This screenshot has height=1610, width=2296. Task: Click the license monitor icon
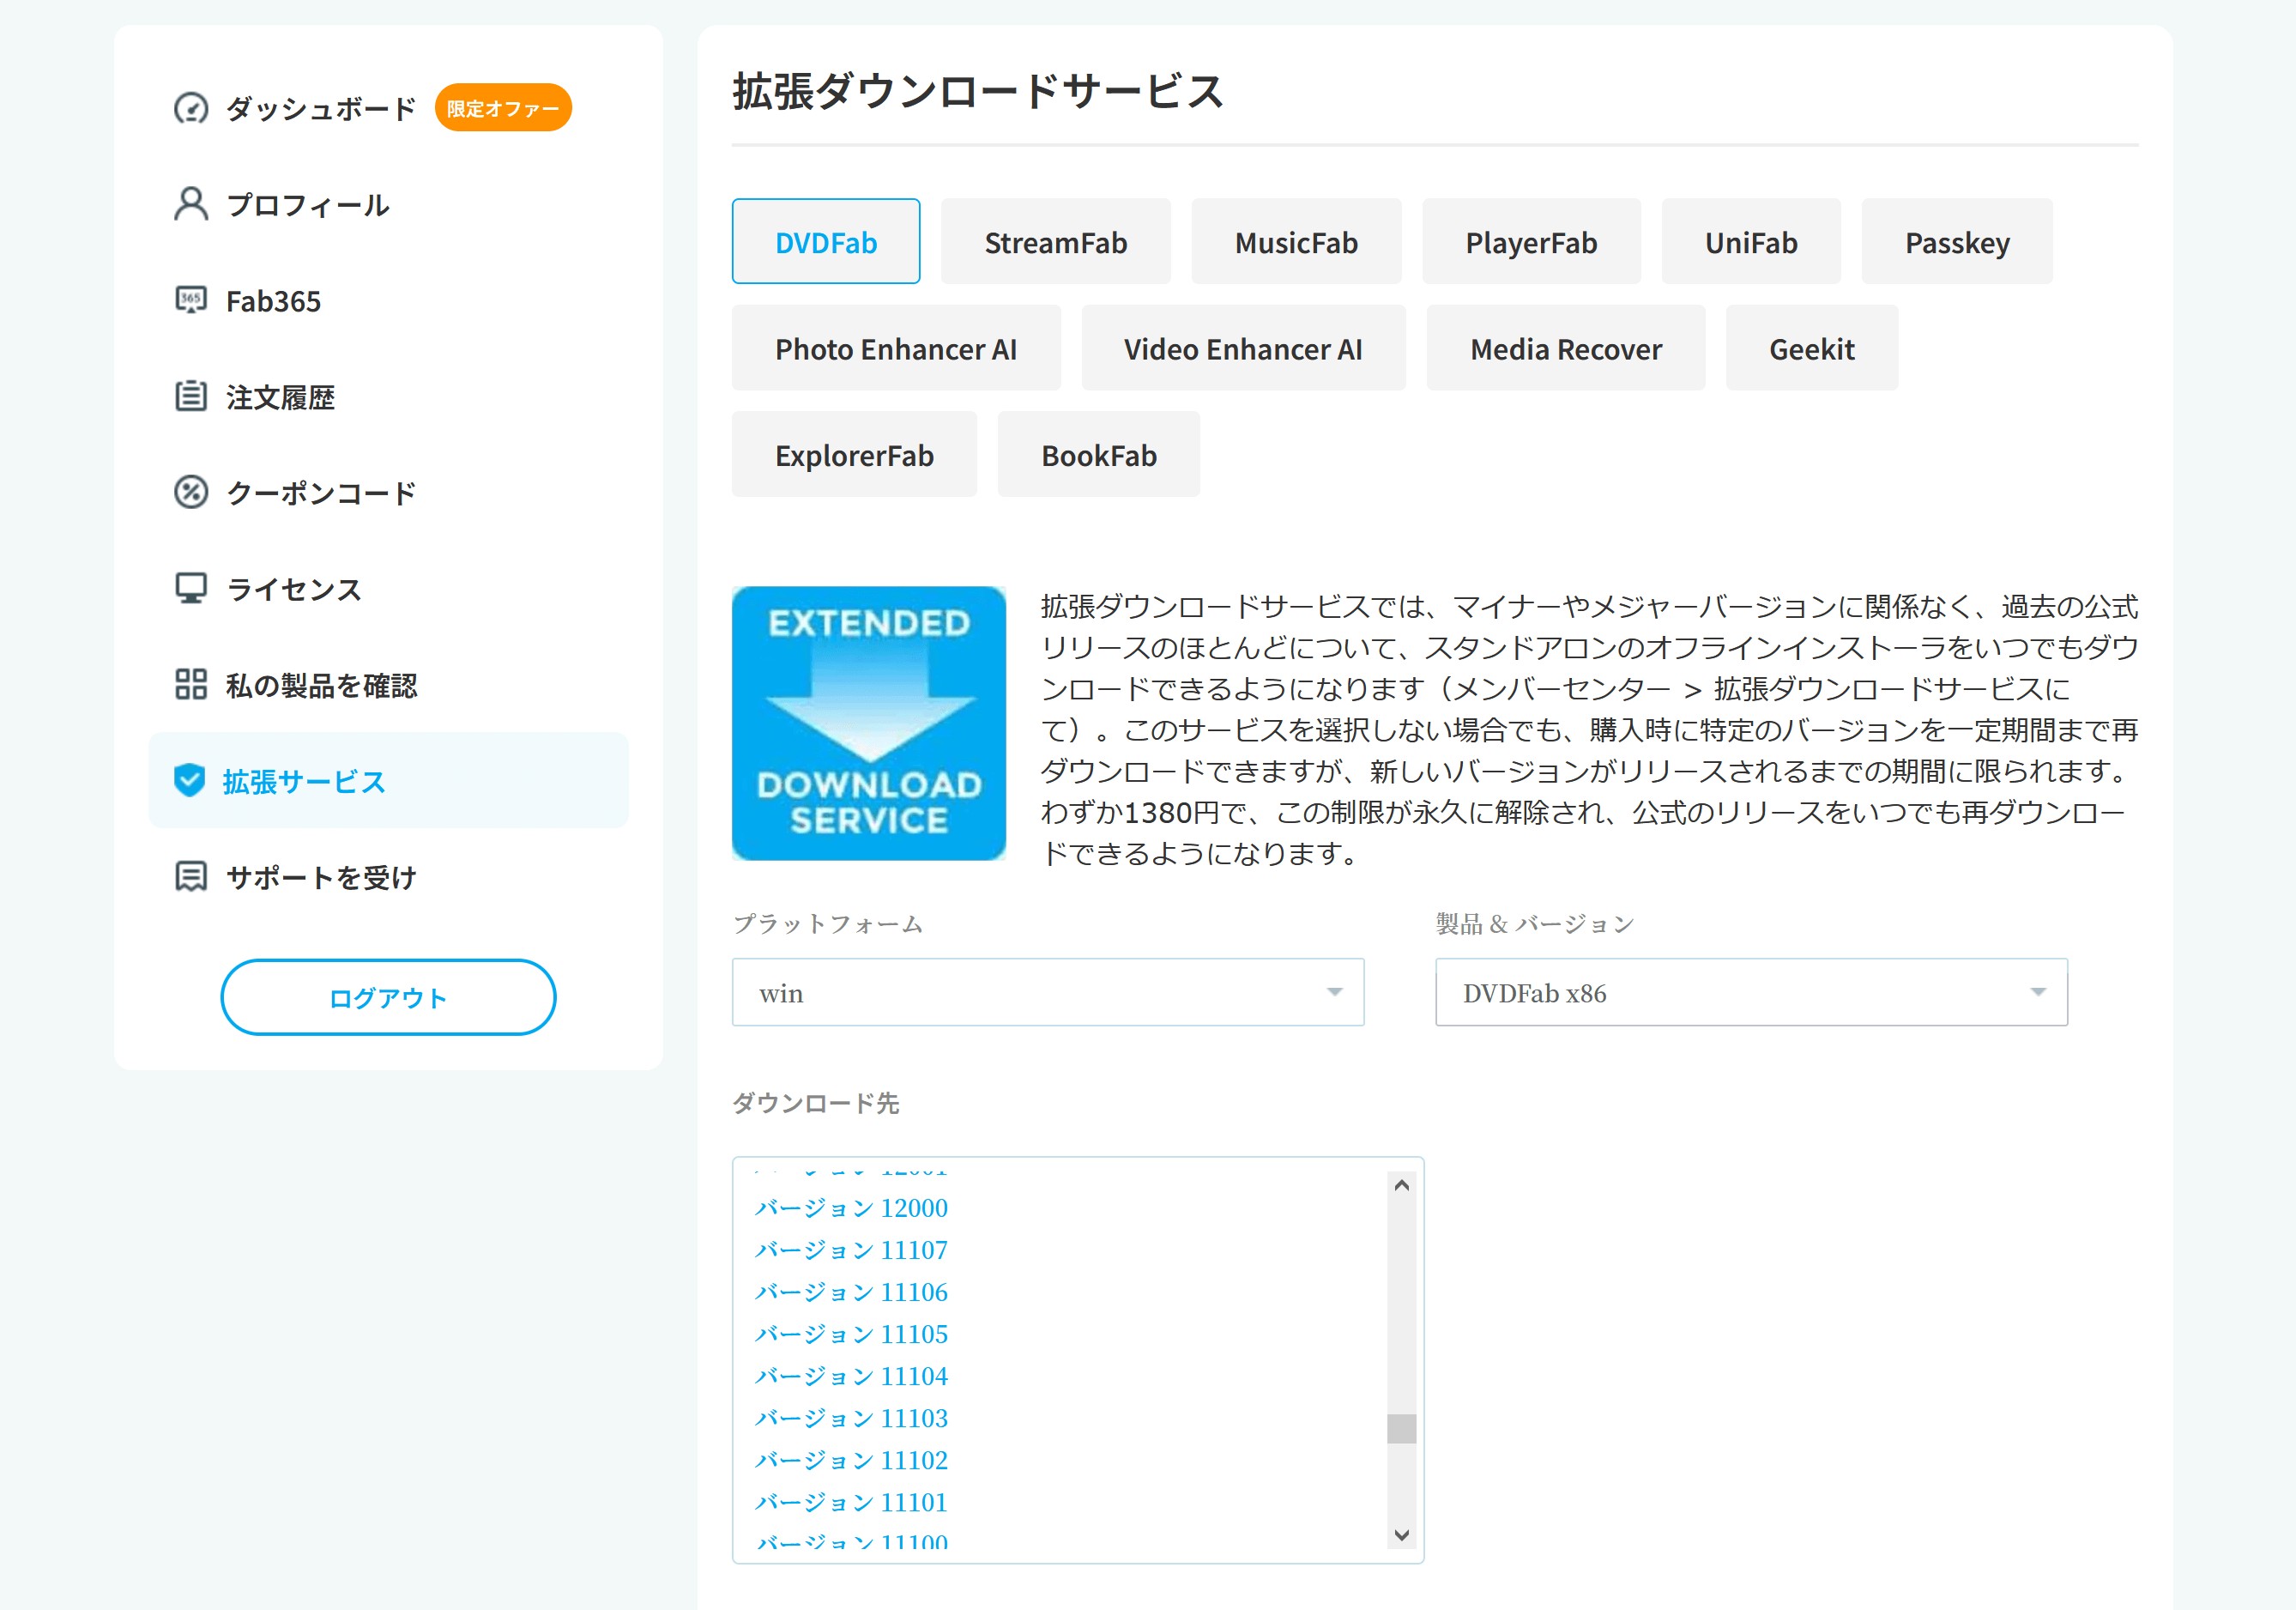(190, 588)
